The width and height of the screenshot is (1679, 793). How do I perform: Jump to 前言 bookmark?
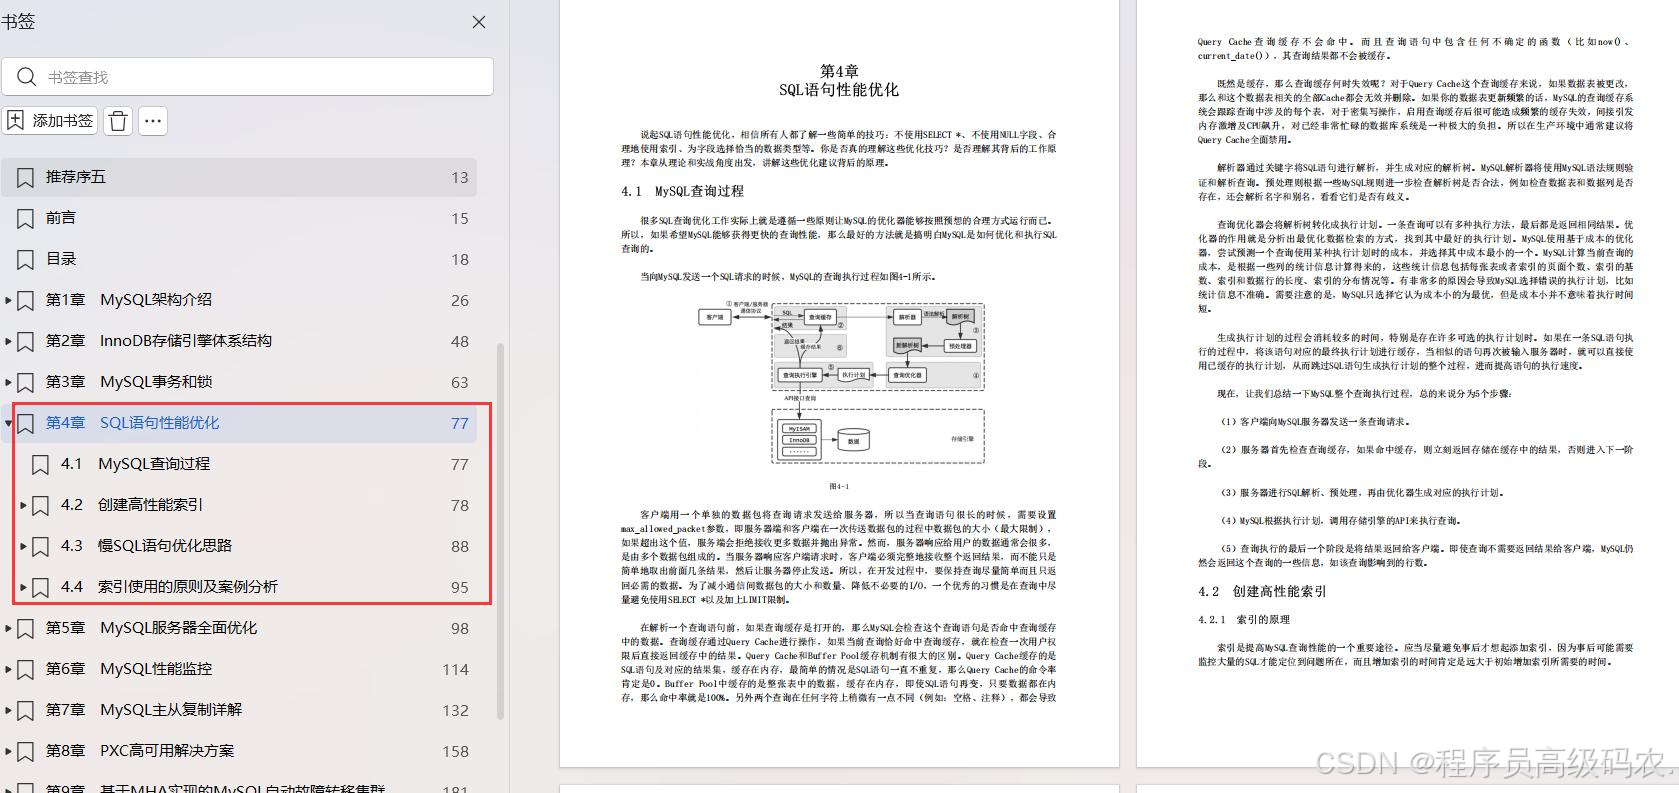60,218
